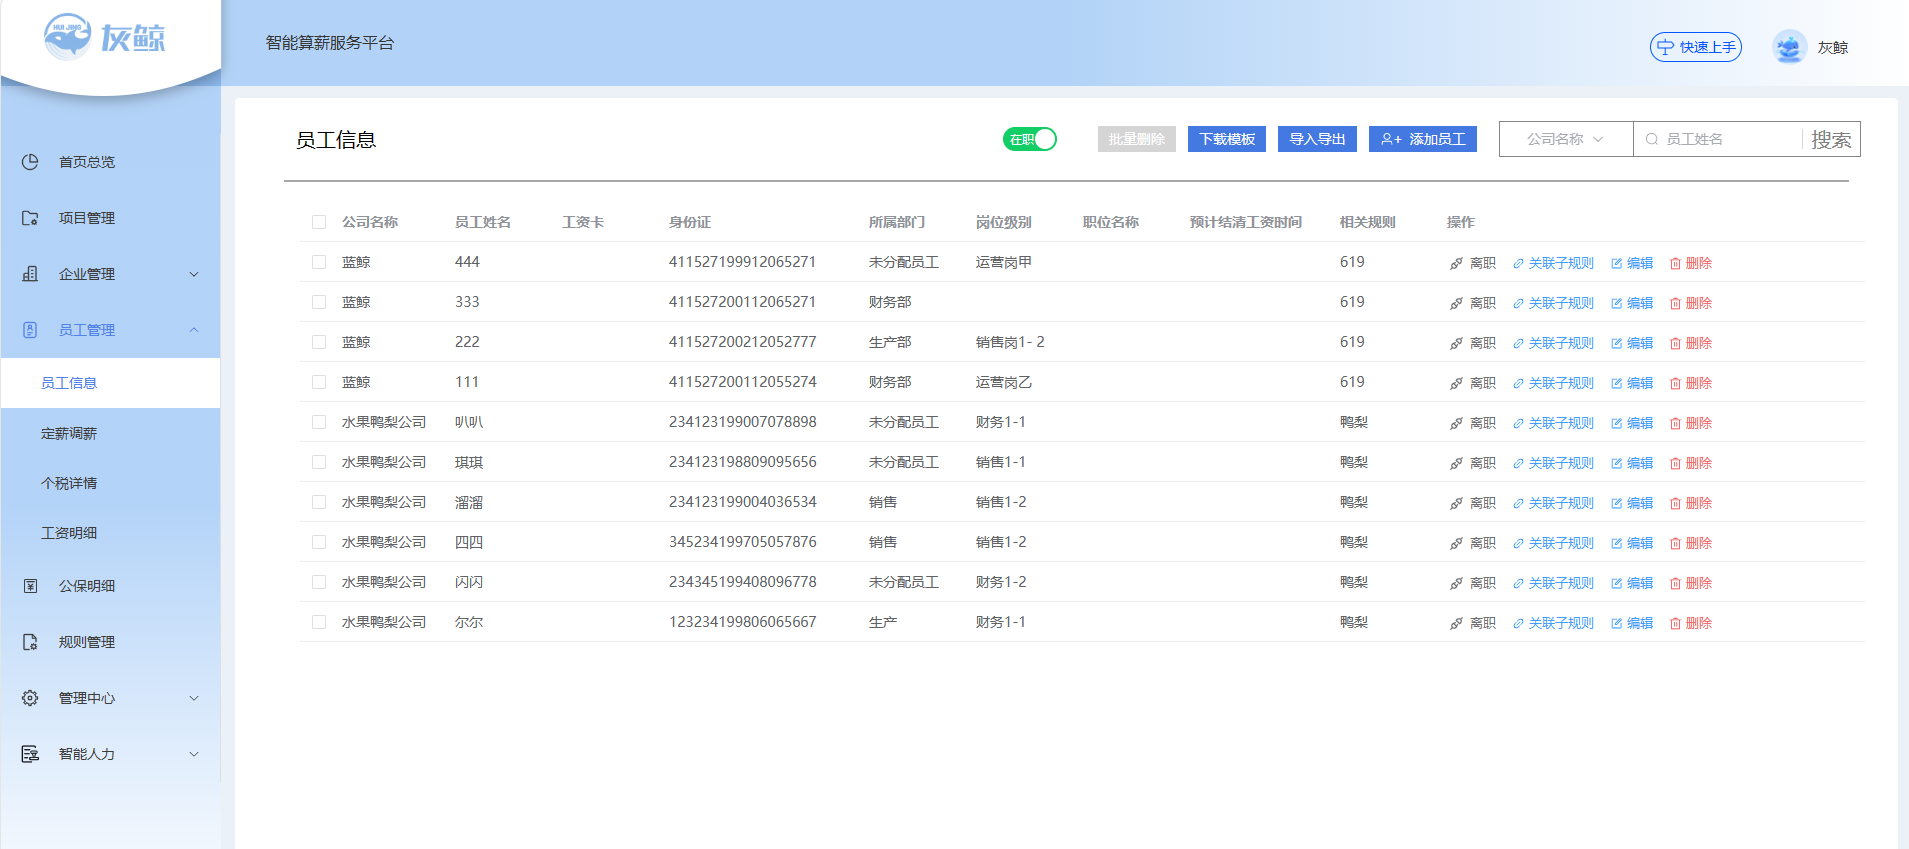The width and height of the screenshot is (1909, 849).
Task: Click the 搜索 button
Action: [1831, 140]
